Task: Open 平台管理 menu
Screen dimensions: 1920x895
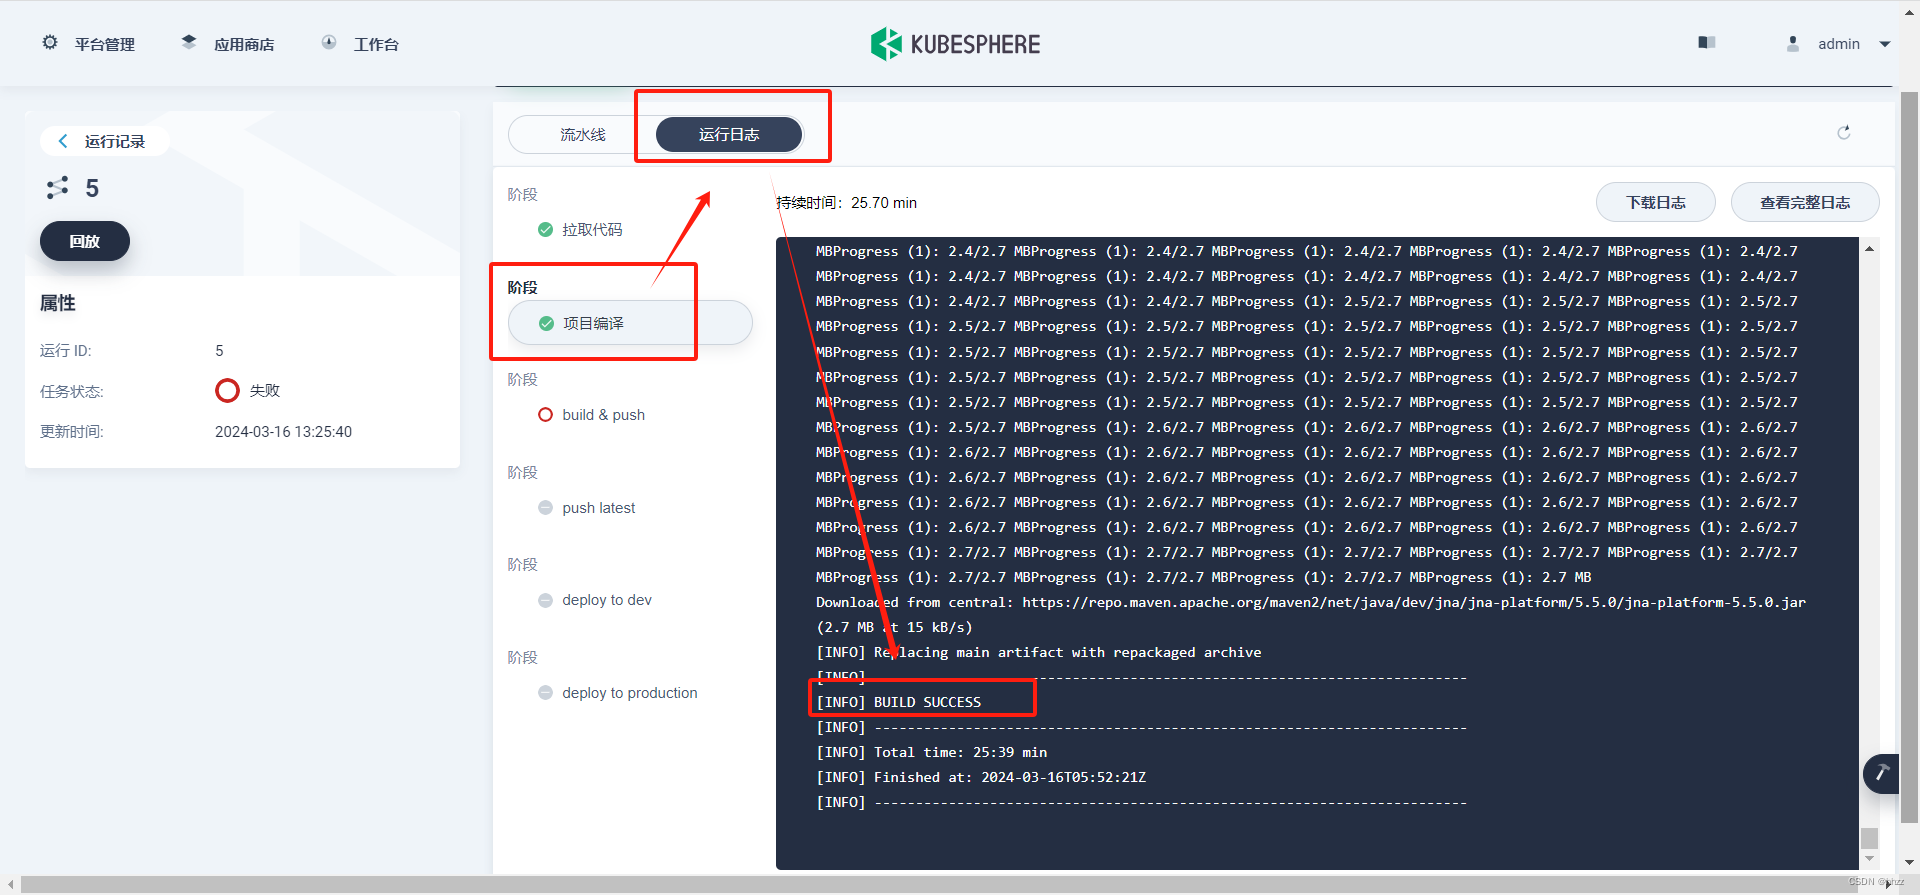Action: point(104,44)
